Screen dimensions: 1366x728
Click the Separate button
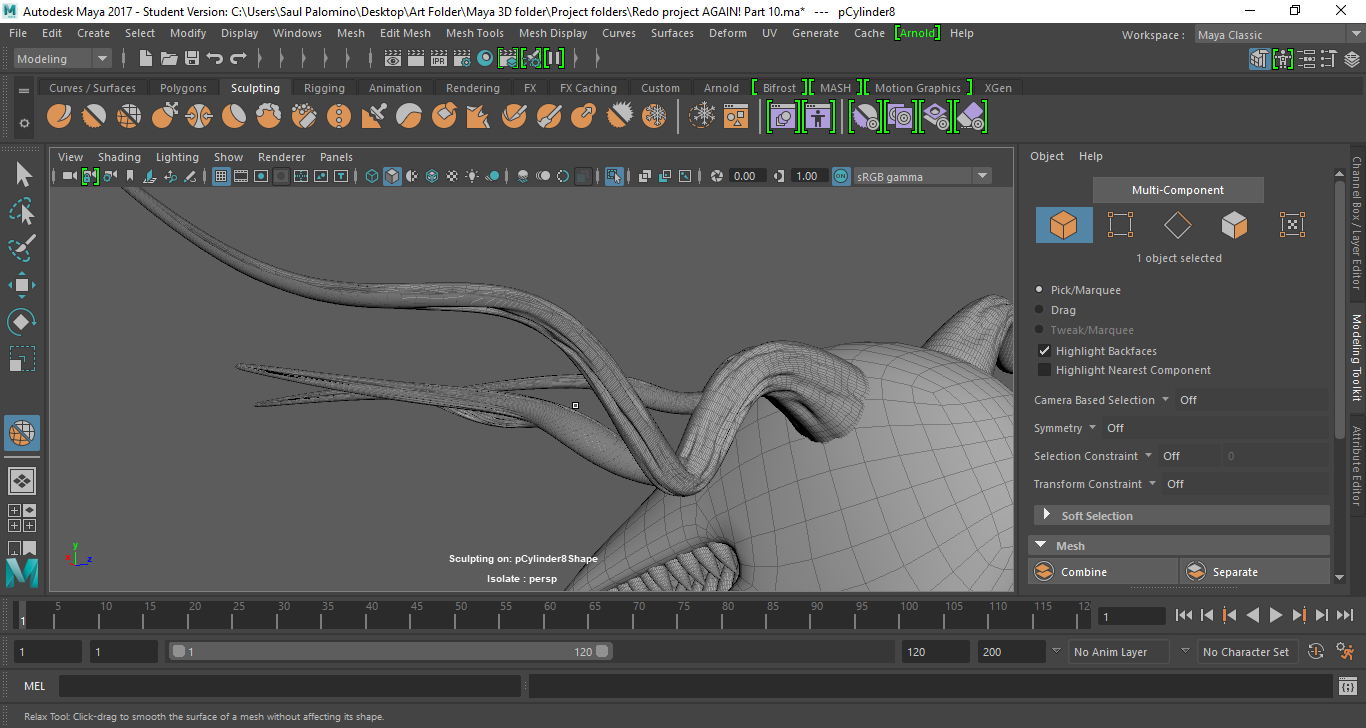point(1235,572)
